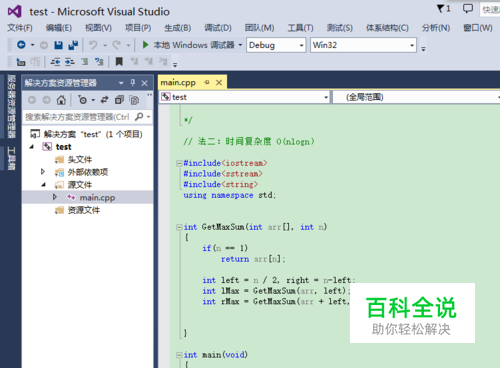Open the 测试(S) menu
500x368 pixels.
pos(339,28)
